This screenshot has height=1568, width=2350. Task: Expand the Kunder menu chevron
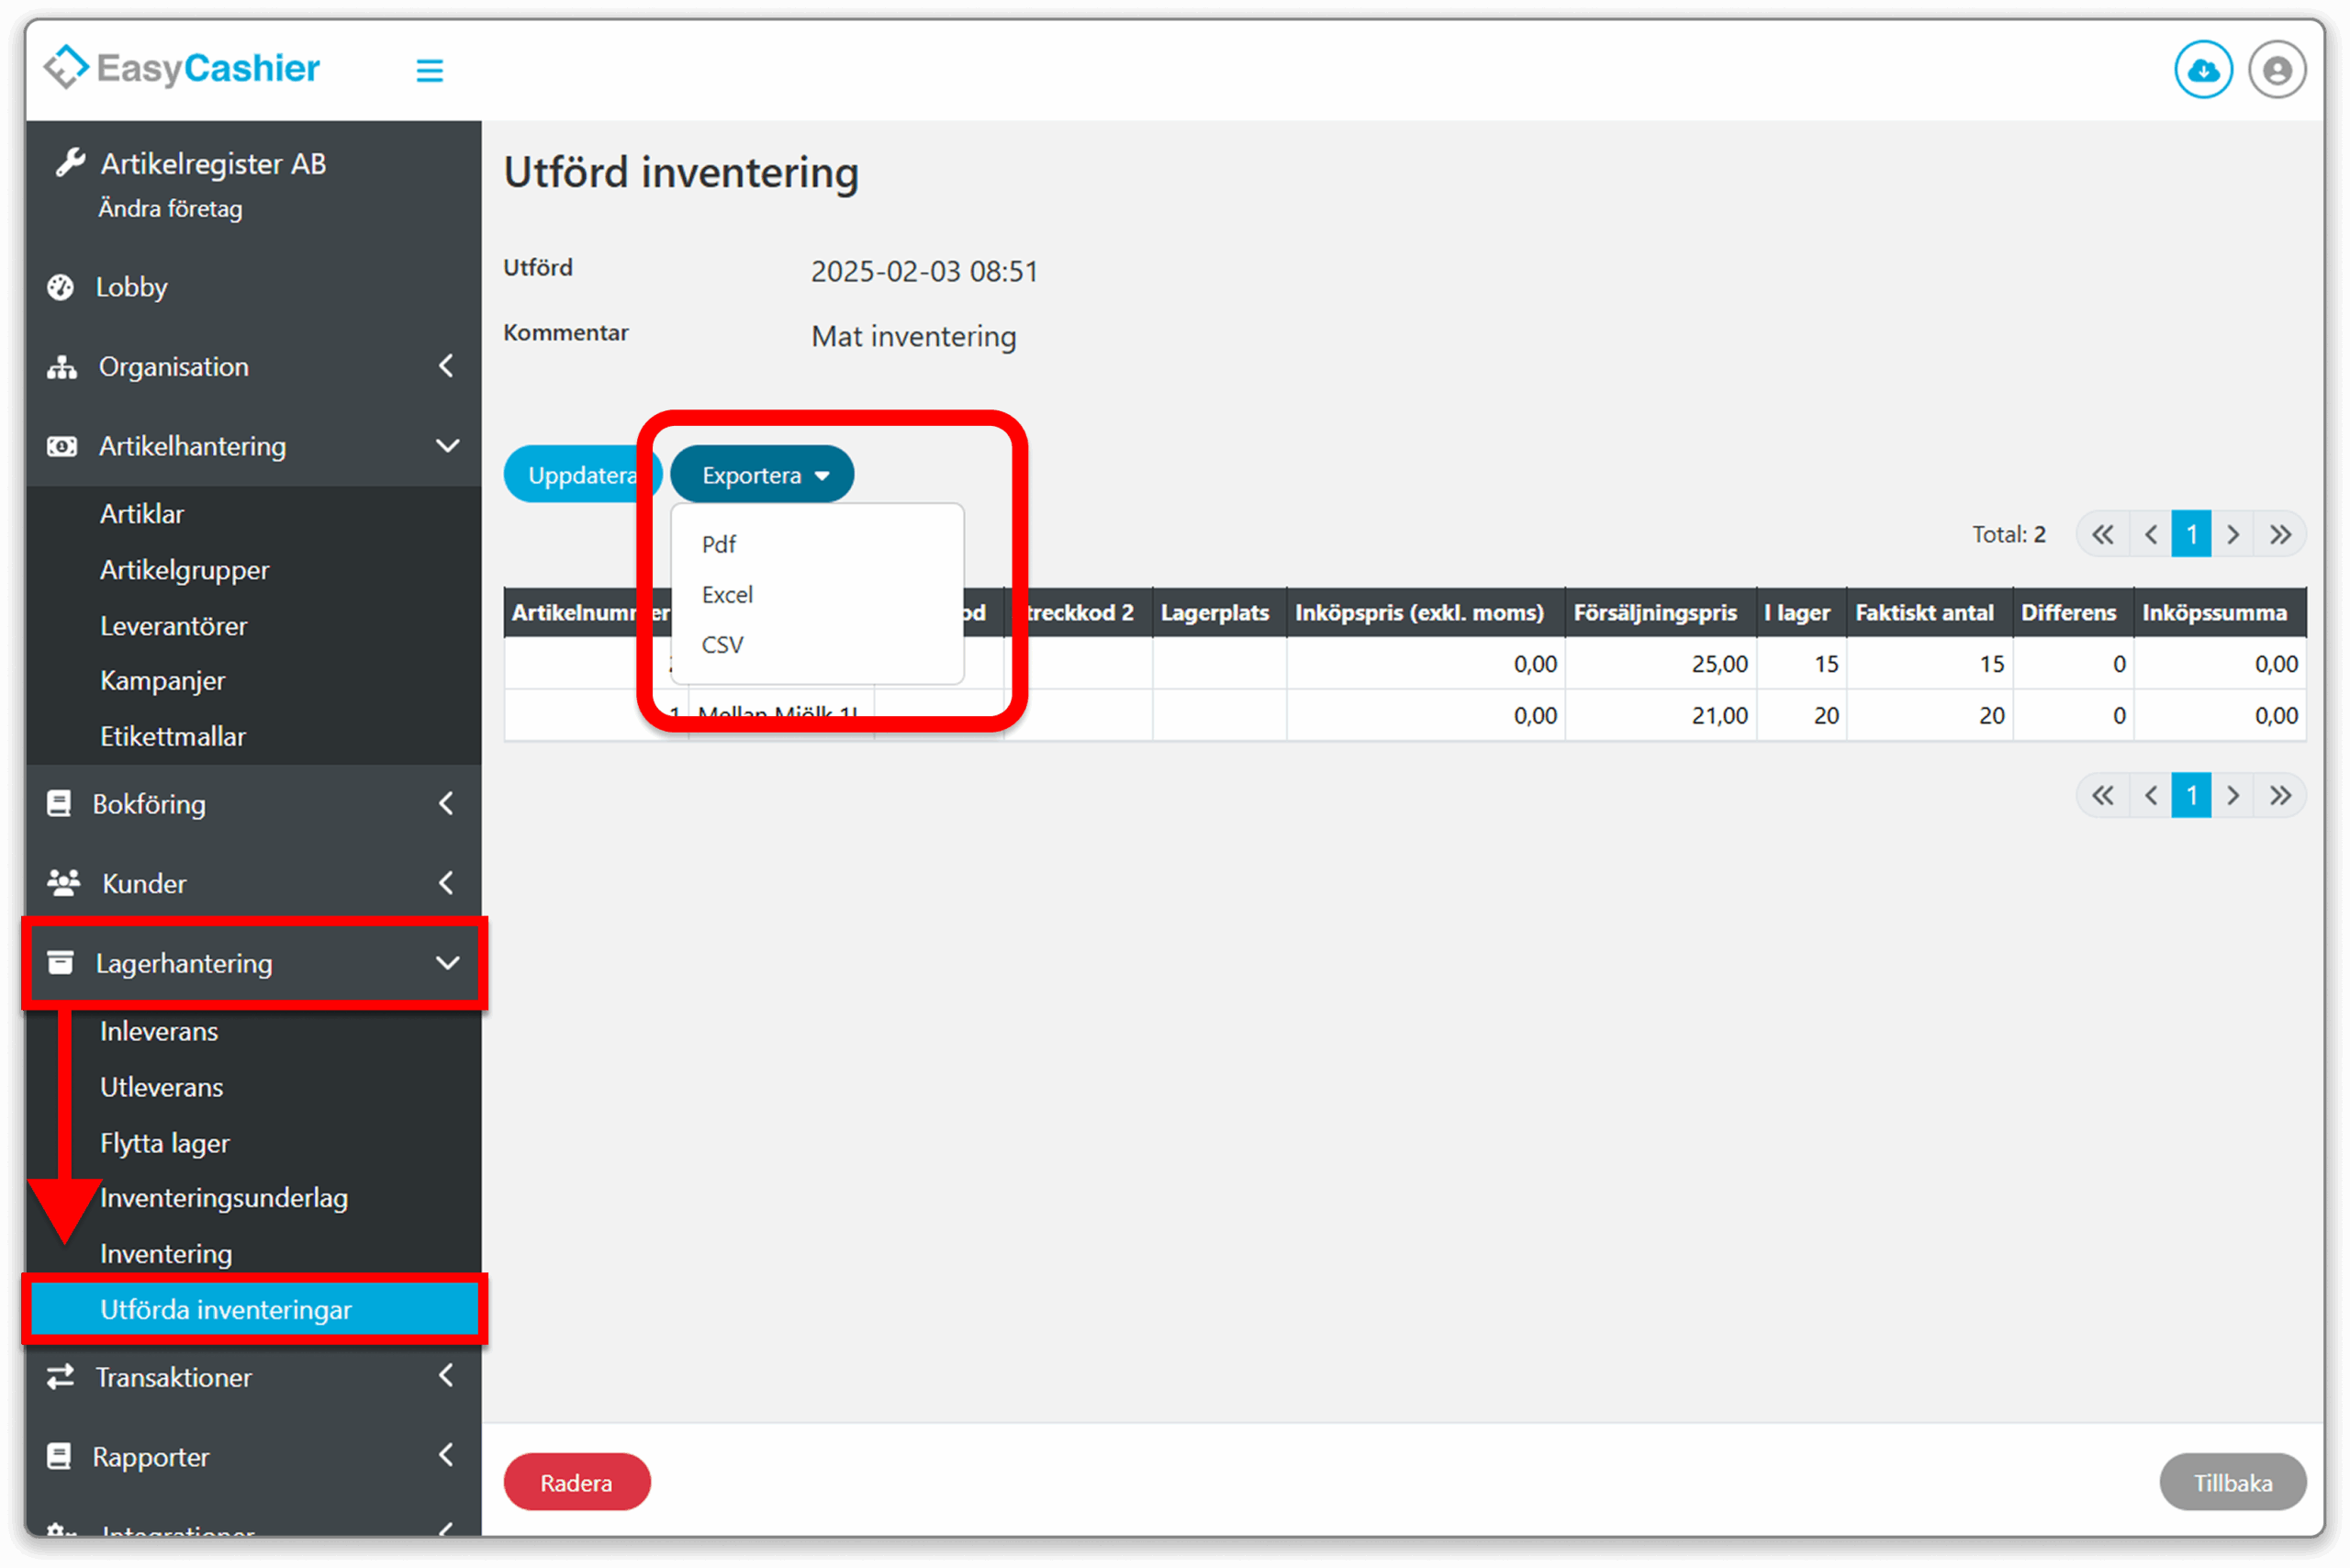tap(447, 882)
